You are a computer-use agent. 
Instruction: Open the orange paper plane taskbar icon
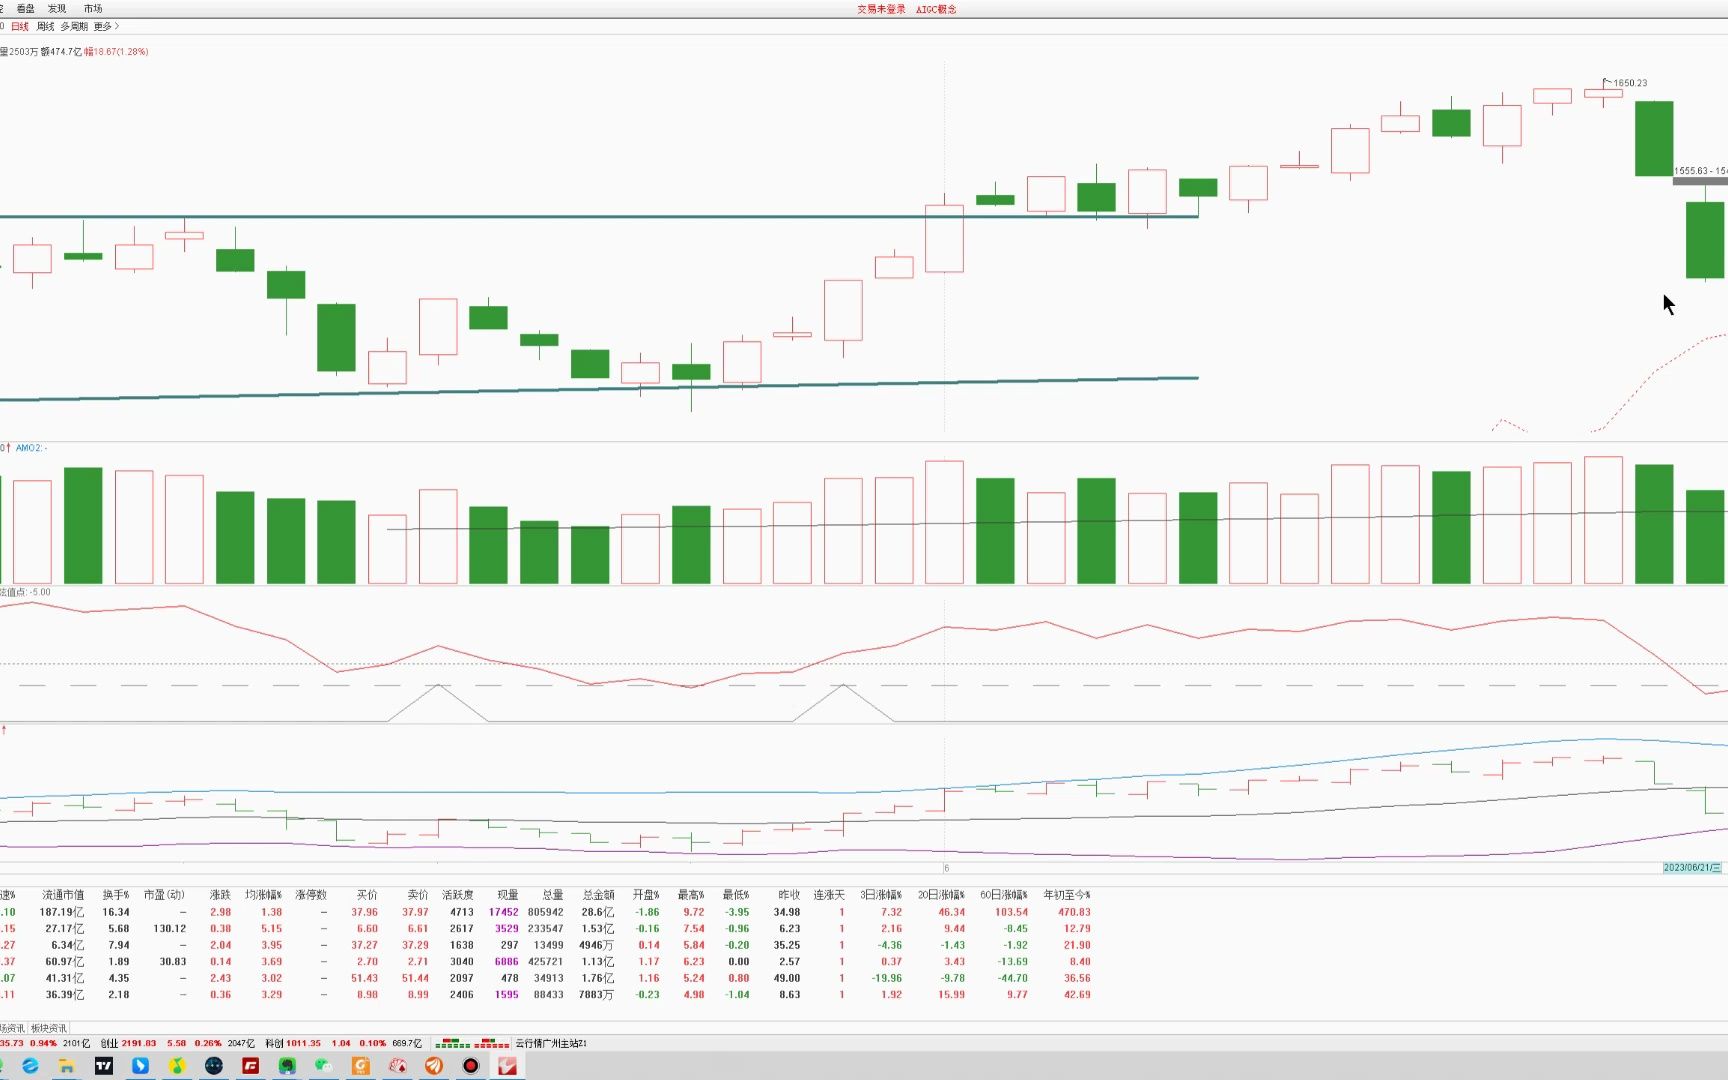pyautogui.click(x=434, y=1066)
